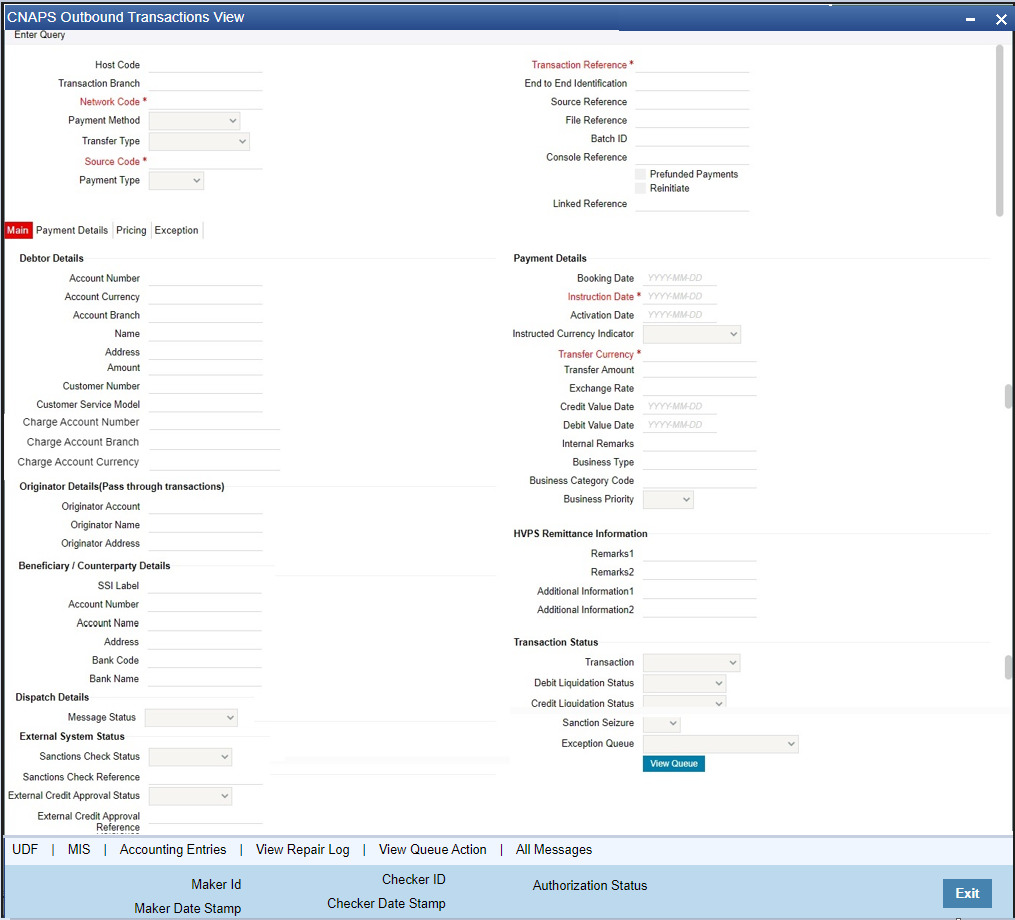The height and width of the screenshot is (920, 1015).
Task: Click the Originator Name field
Action: 205,525
